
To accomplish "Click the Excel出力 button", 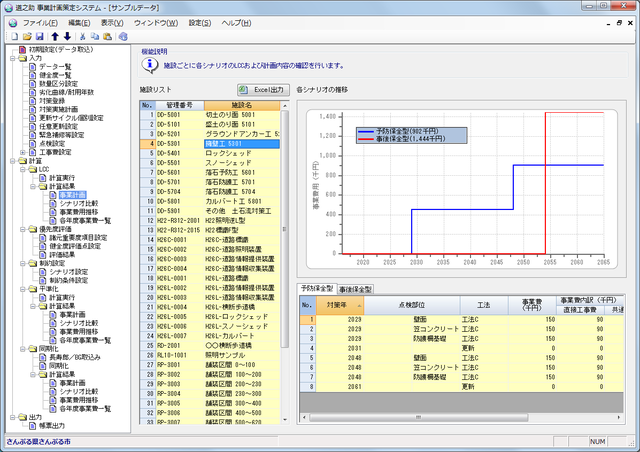I will tap(261, 89).
